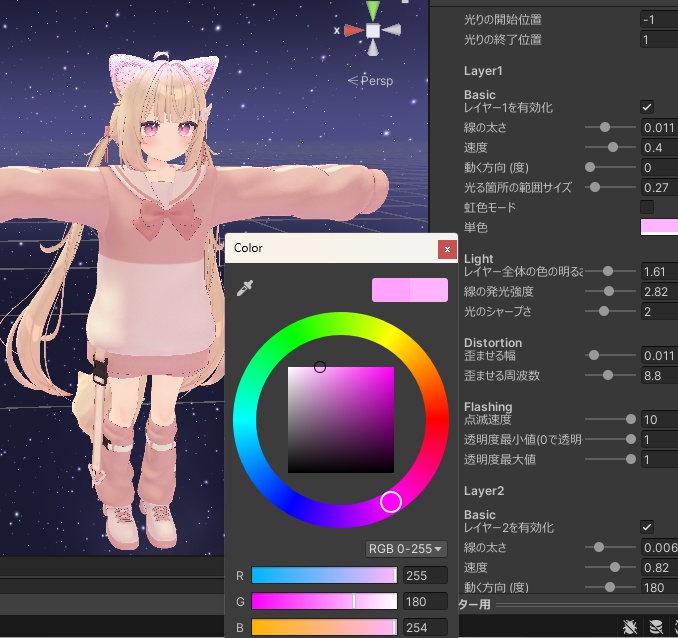Adjust the 線の発光強度 slider
Screen dimensions: 678x638
[611, 291]
